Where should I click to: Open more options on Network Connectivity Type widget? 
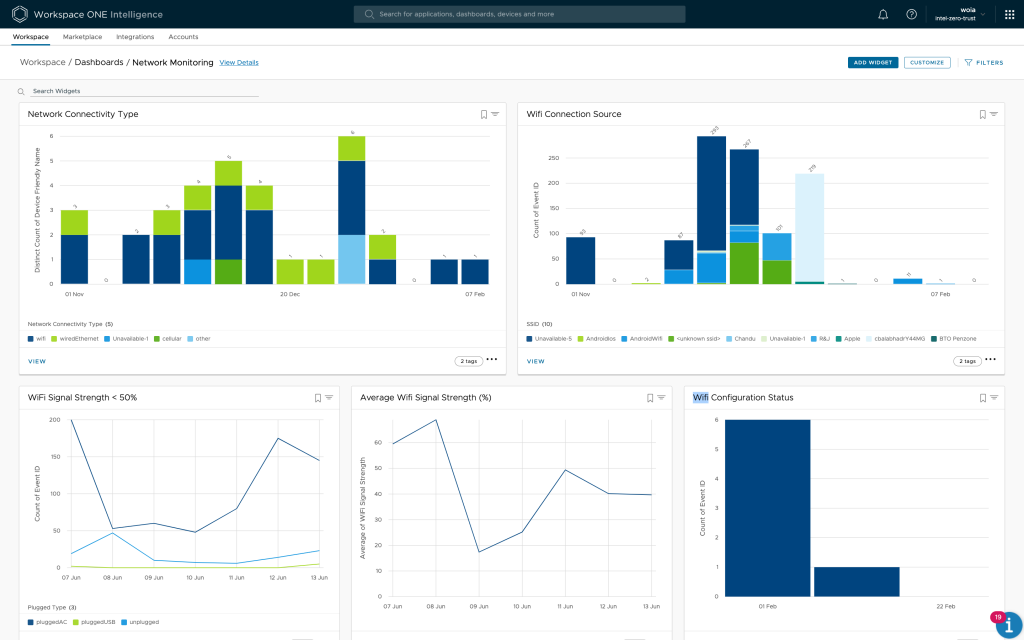(x=492, y=360)
